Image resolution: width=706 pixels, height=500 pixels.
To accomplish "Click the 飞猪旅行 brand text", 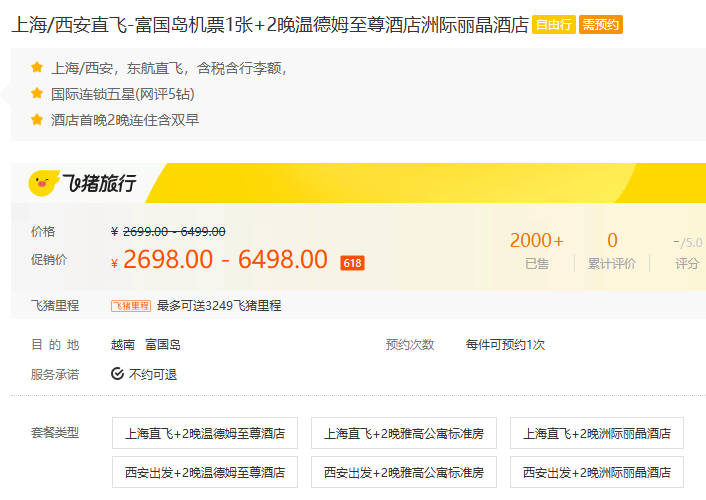I will (x=99, y=183).
